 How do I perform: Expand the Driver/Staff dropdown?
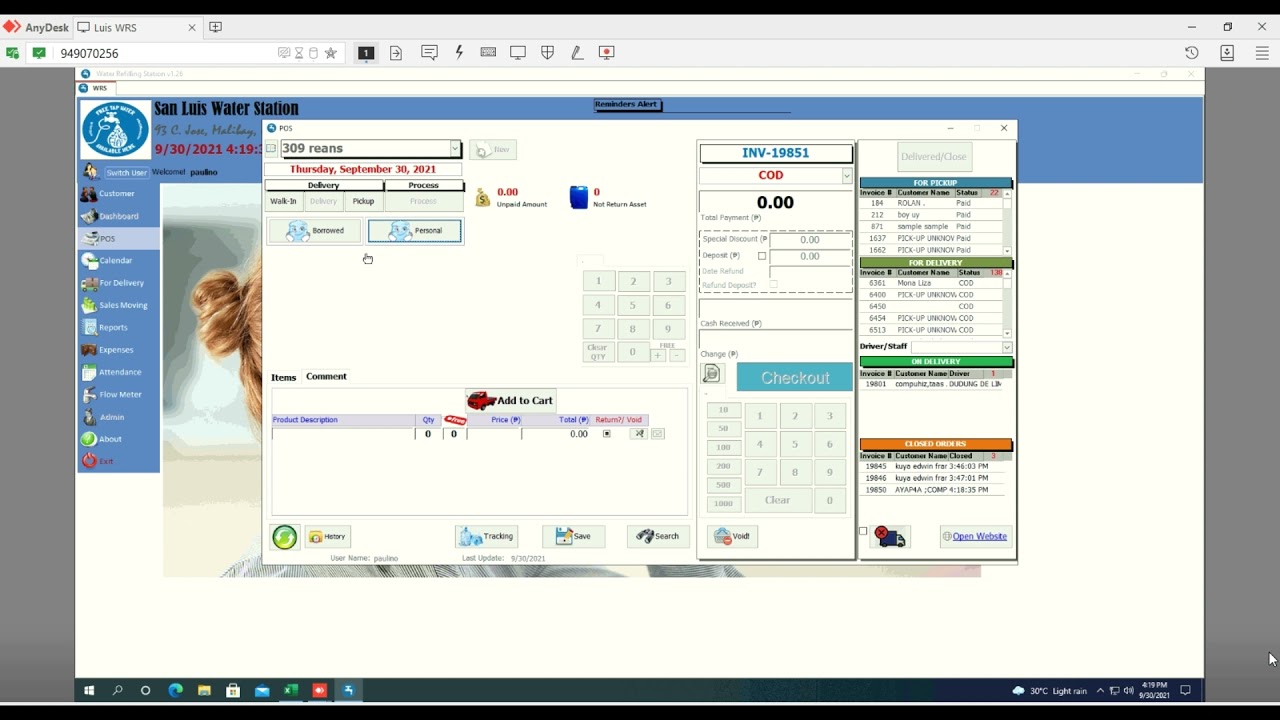click(x=1007, y=347)
